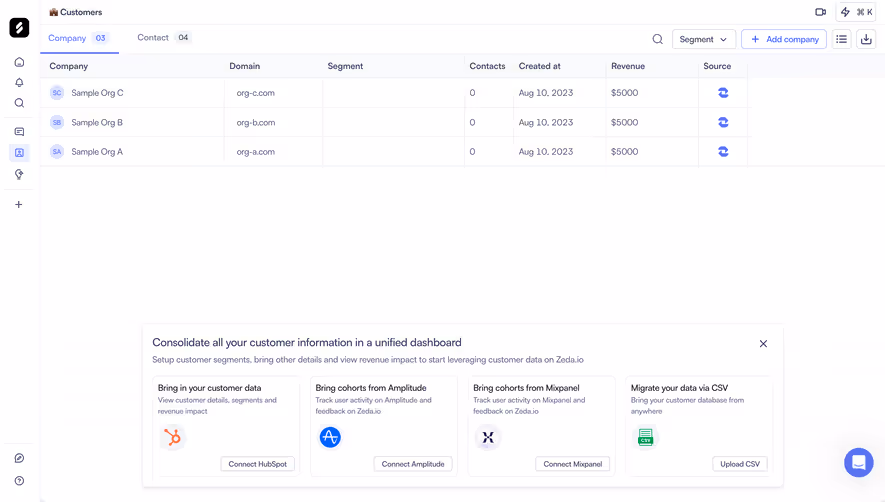Select the Customers icon in sidebar

coord(19,152)
